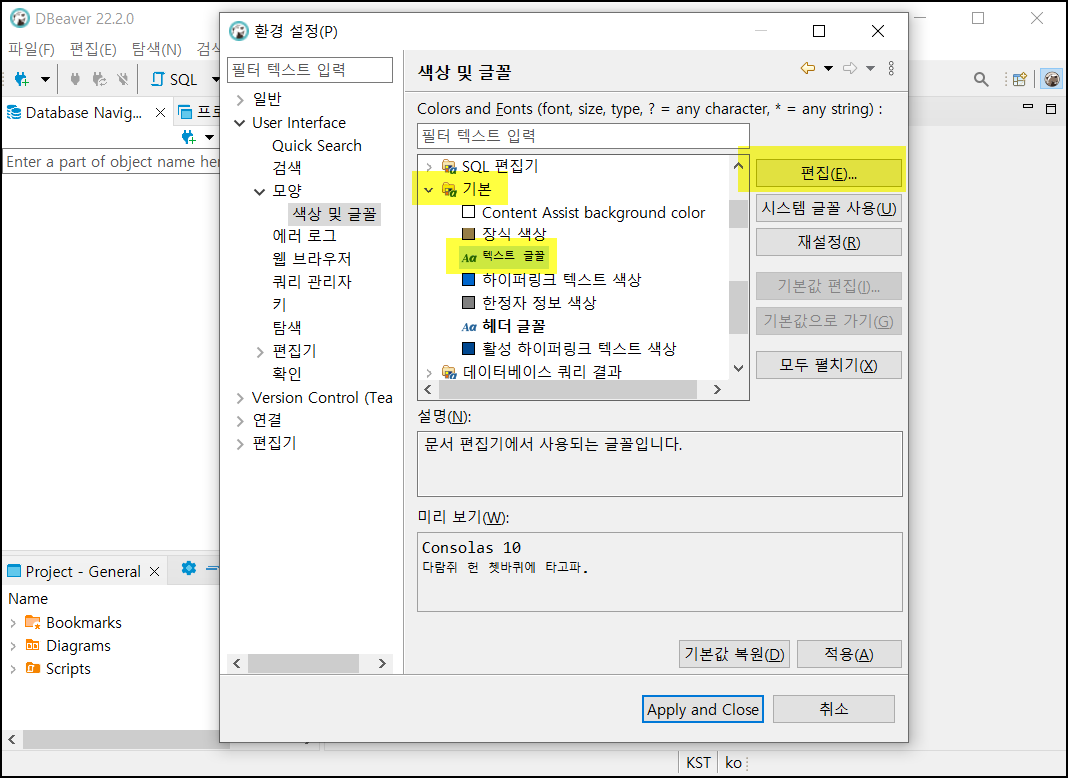Click the Open Perspective icon
The width and height of the screenshot is (1068, 778).
[x=1020, y=79]
